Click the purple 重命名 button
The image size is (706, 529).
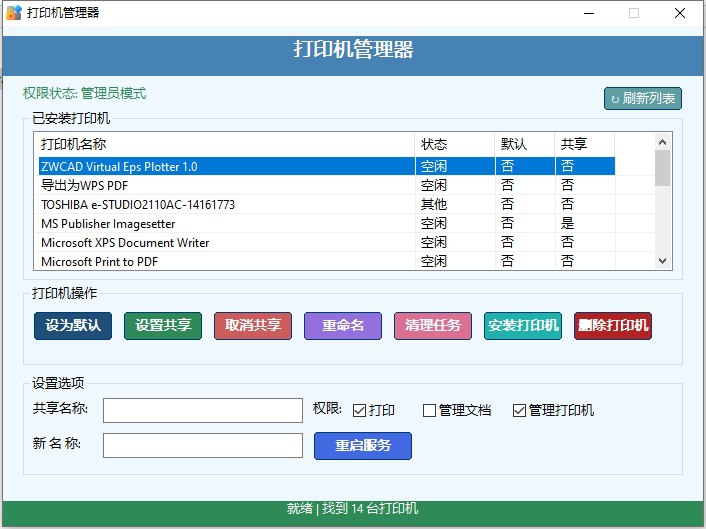343,326
